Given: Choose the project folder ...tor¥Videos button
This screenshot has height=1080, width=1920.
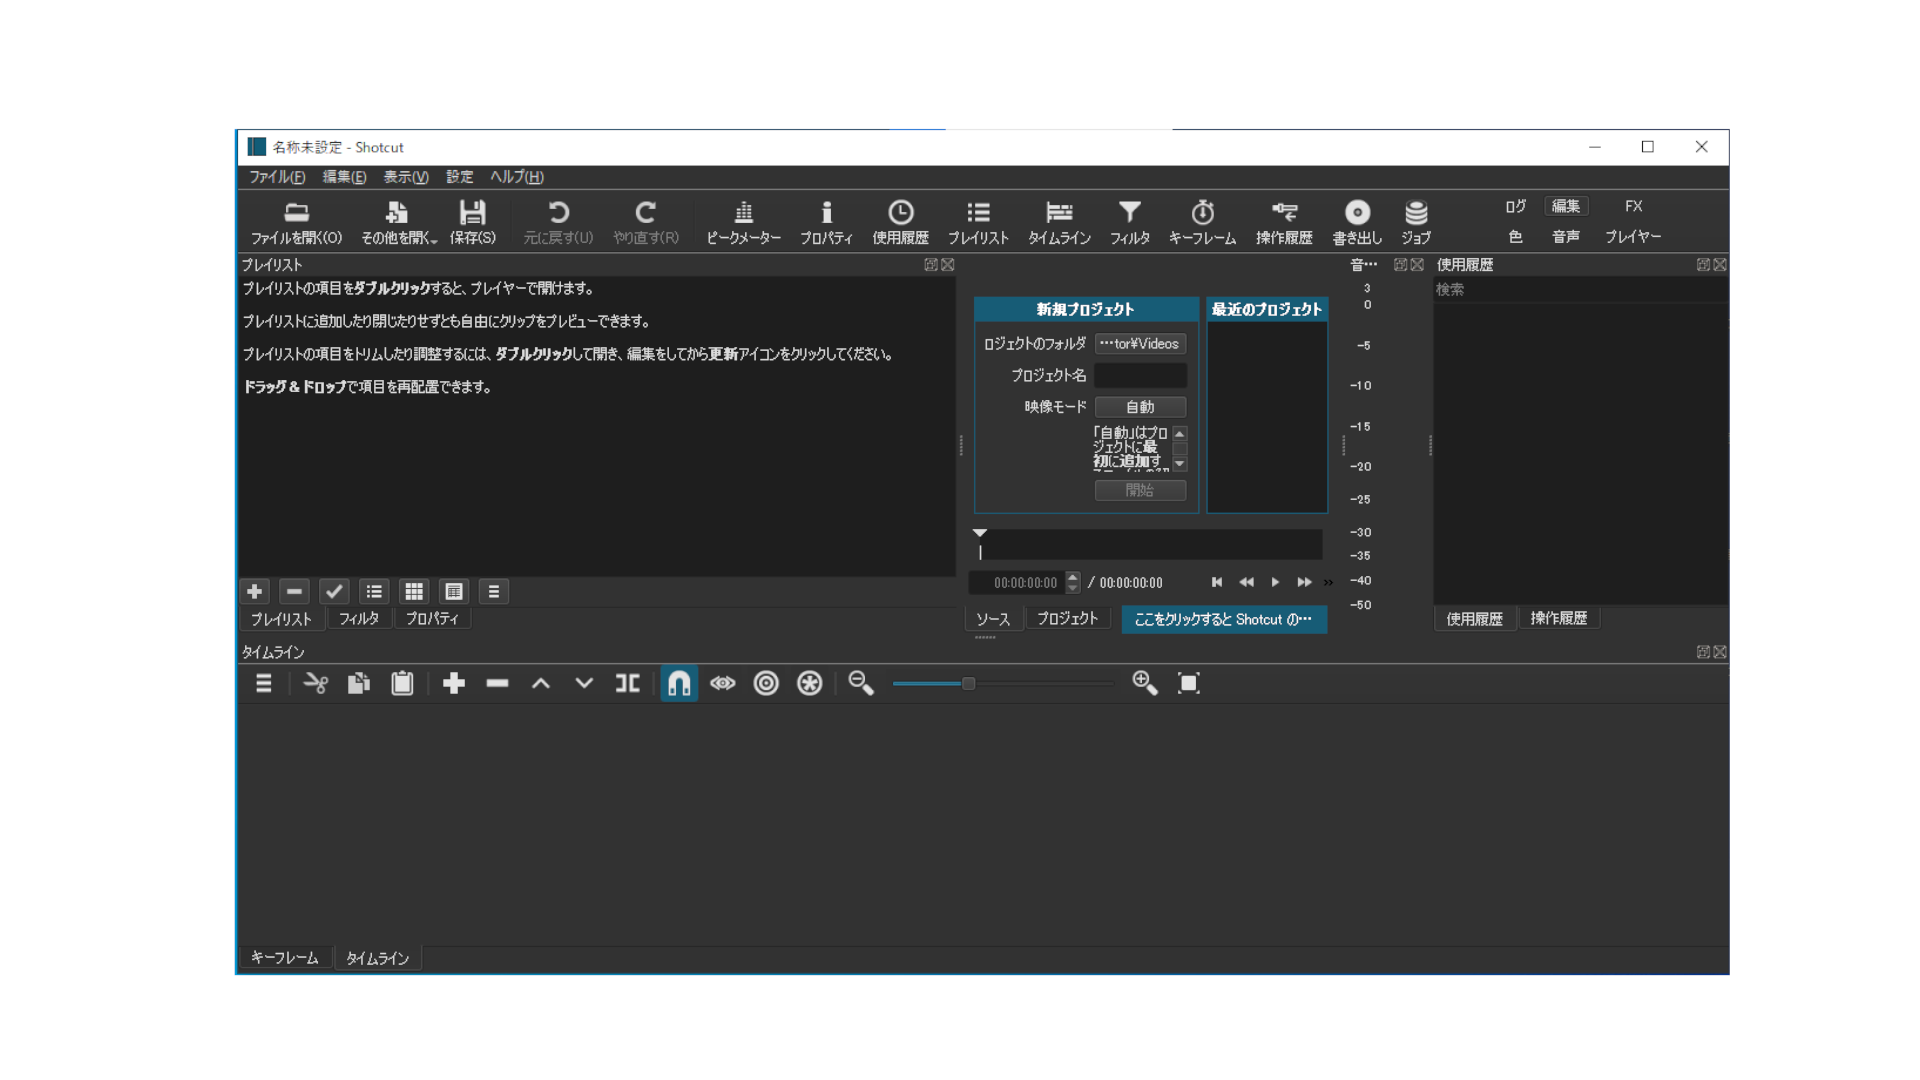Looking at the screenshot, I should (x=1140, y=344).
